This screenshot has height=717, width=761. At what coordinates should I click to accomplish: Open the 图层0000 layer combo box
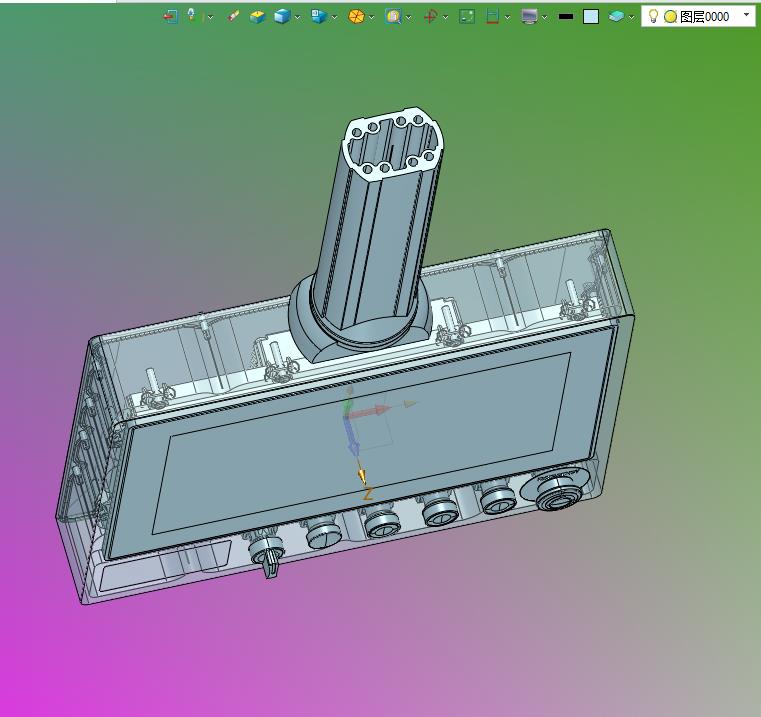click(x=698, y=17)
